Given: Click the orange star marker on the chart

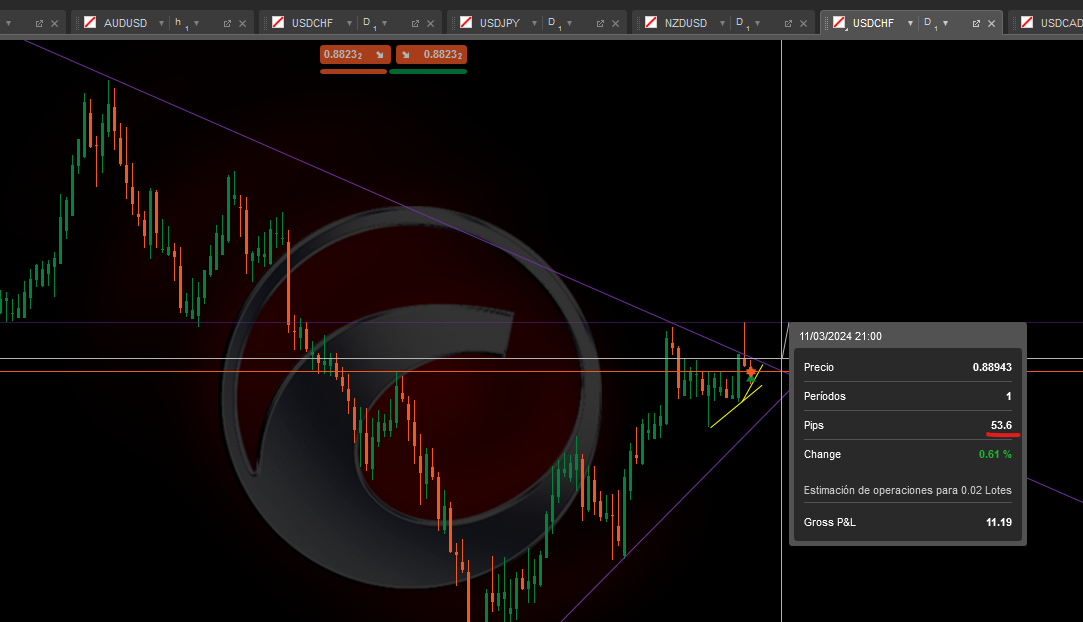Looking at the screenshot, I should [751, 372].
